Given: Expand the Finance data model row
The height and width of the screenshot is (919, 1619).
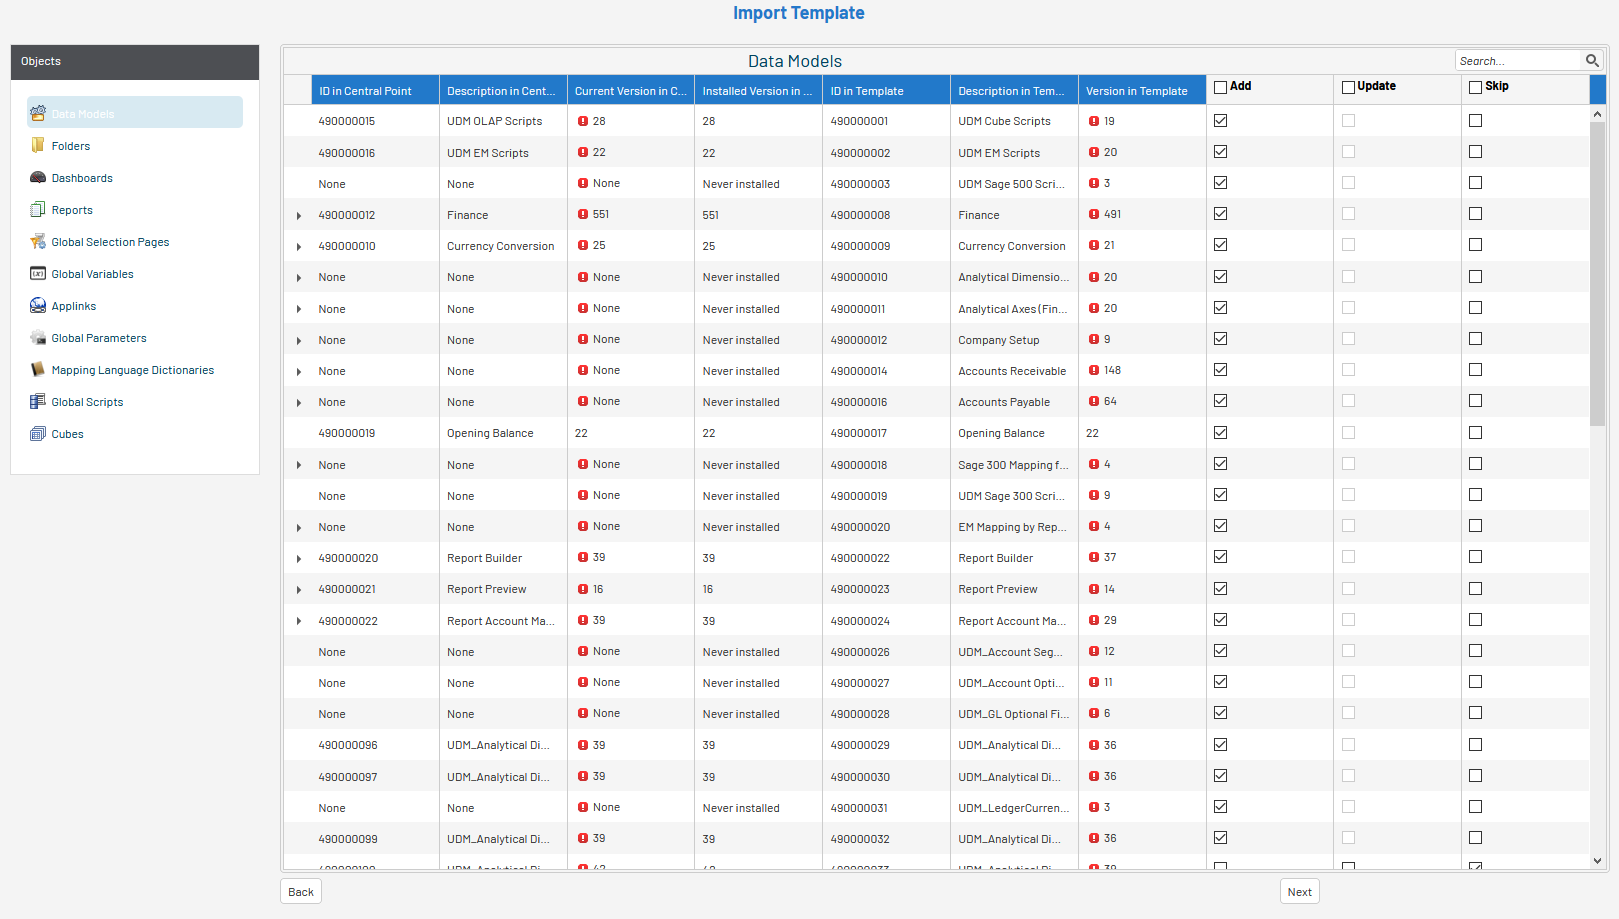Looking at the screenshot, I should pyautogui.click(x=299, y=216).
